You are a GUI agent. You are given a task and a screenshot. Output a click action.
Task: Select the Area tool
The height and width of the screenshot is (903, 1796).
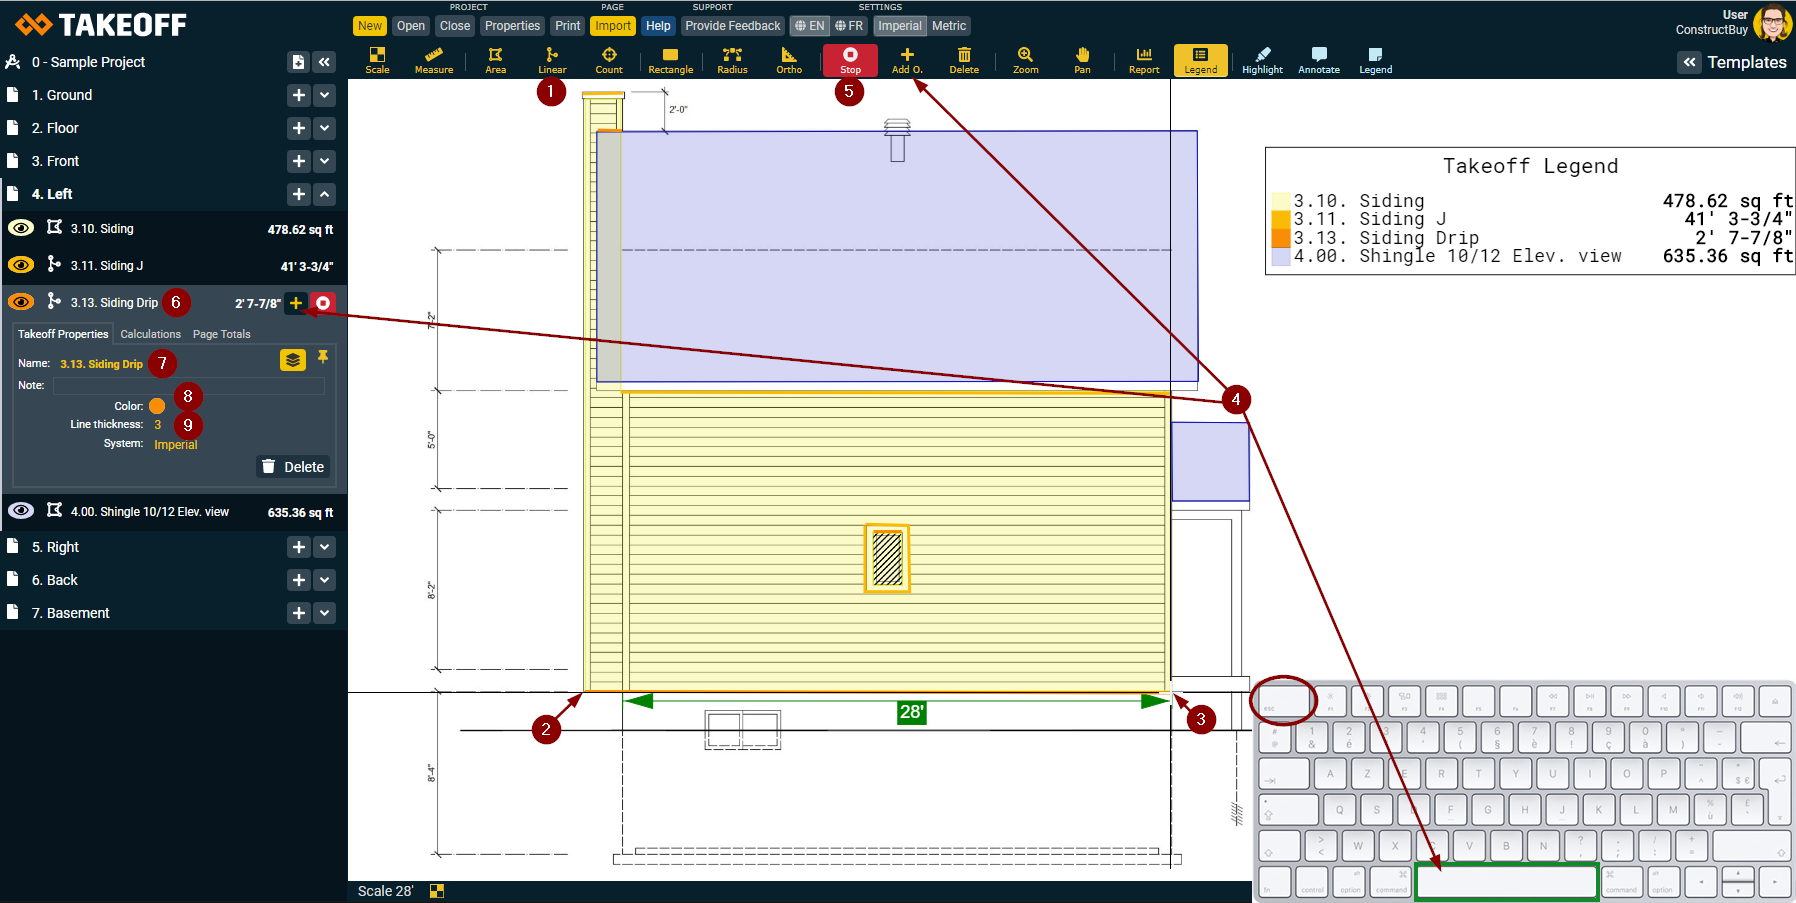coord(495,60)
